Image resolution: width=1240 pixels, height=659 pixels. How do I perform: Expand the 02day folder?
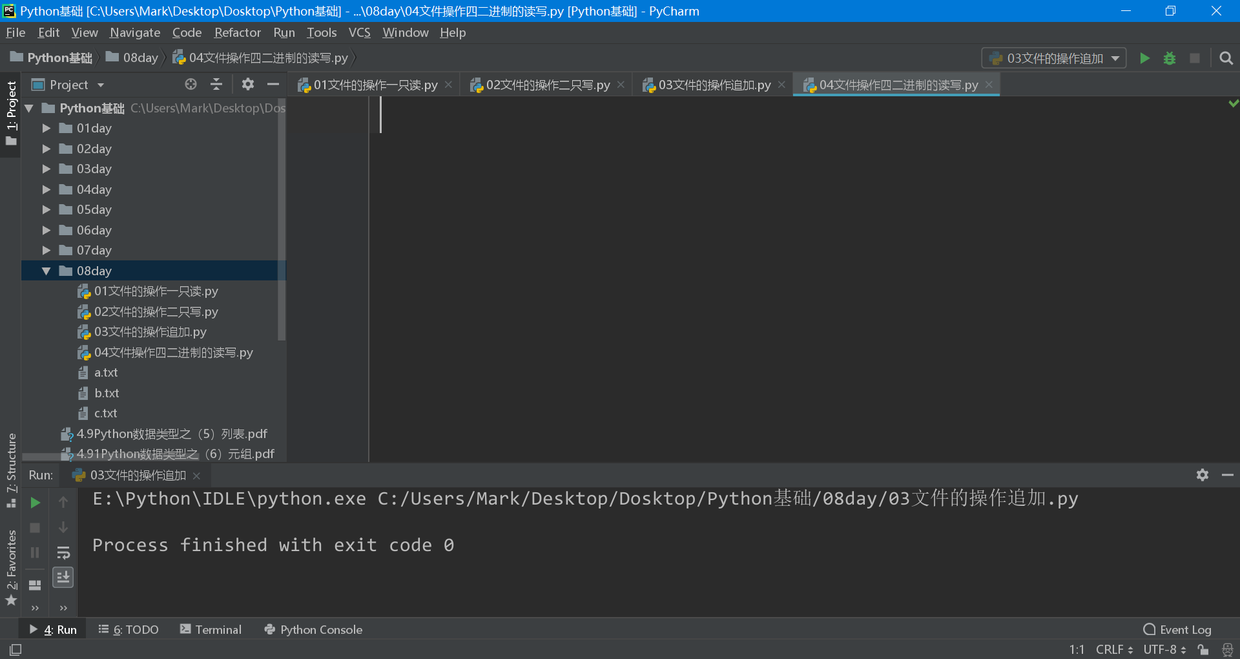click(x=46, y=149)
